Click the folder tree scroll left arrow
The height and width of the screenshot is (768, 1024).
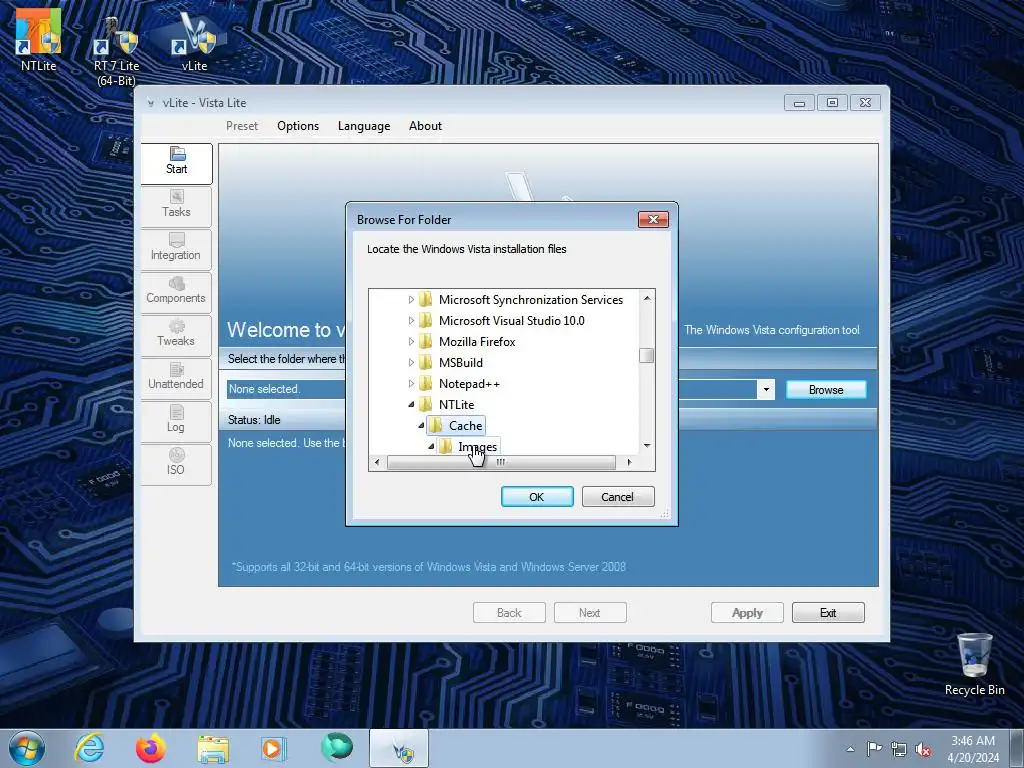click(377, 462)
